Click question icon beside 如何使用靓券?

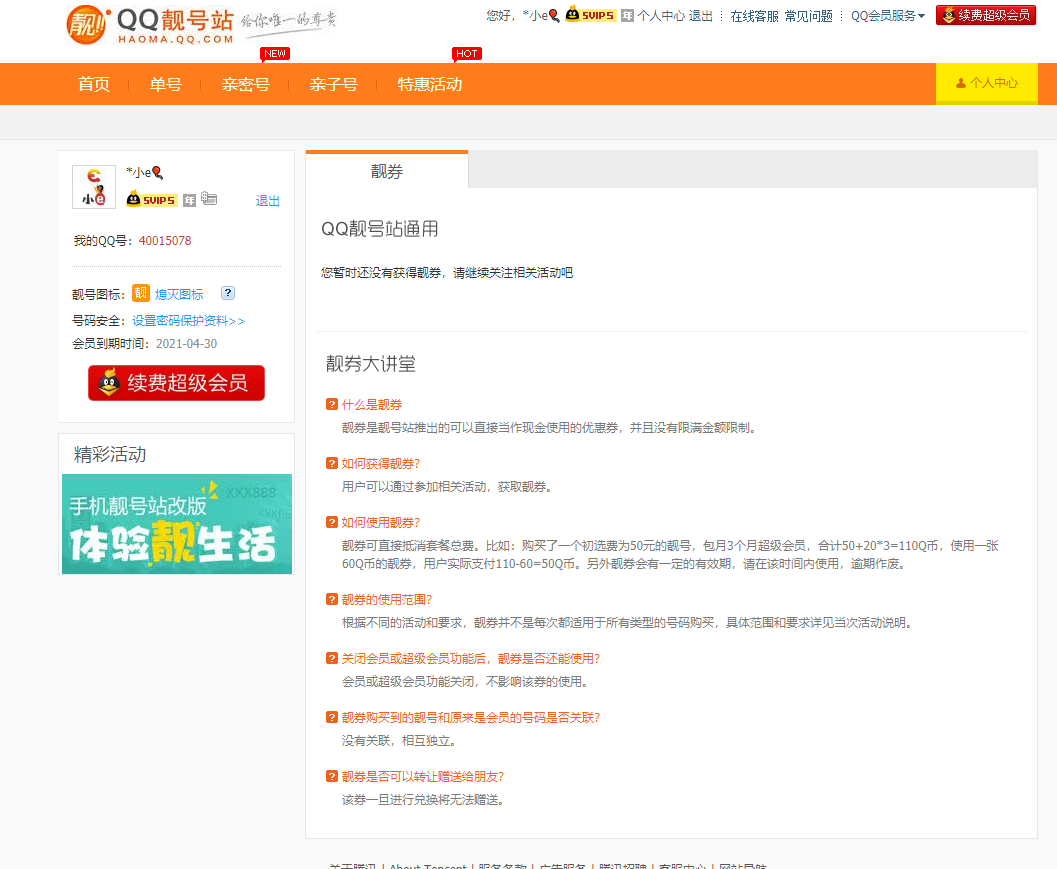pyautogui.click(x=332, y=522)
